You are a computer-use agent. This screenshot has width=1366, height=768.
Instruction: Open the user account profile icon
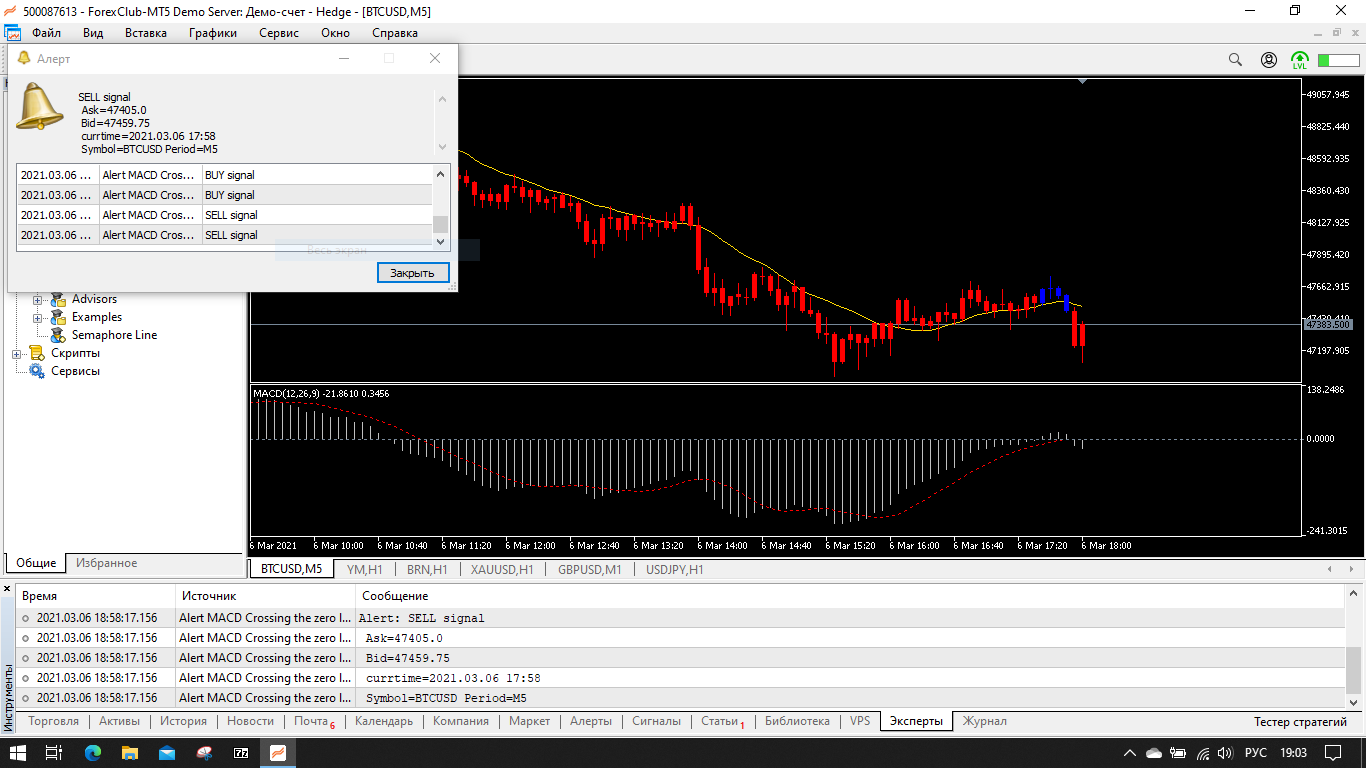(1269, 60)
